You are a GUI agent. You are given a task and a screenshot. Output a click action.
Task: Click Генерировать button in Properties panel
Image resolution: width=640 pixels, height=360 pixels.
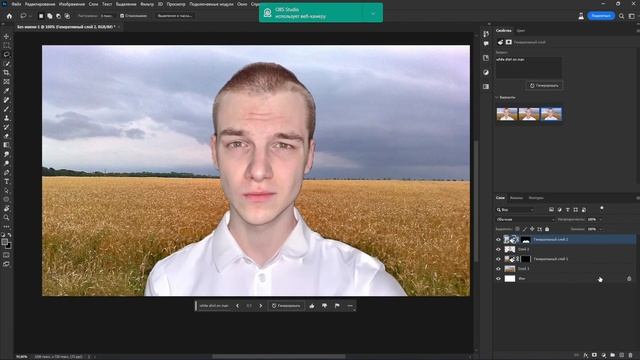[x=544, y=86]
